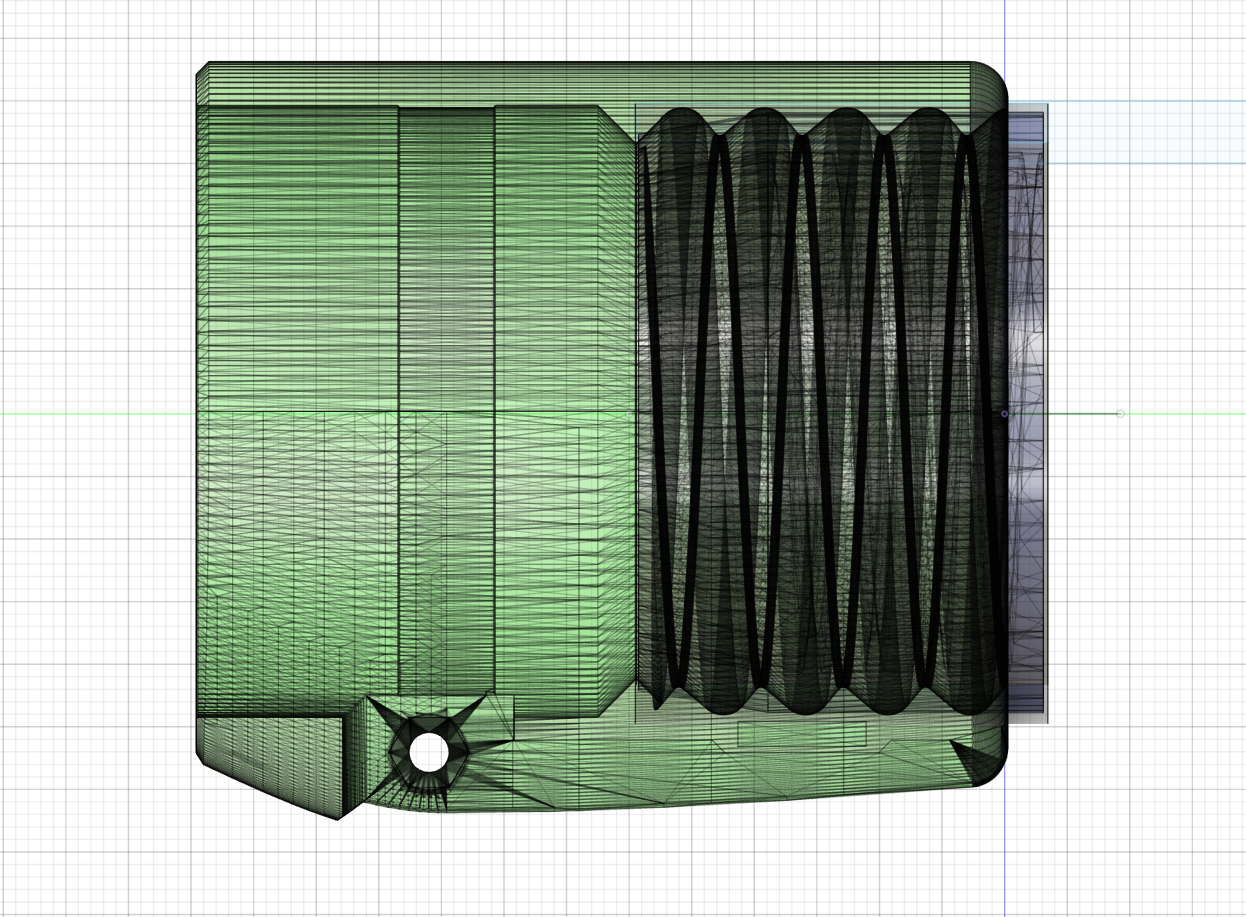Select the recessed vertical band on green body
This screenshot has width=1246, height=917.
(x=447, y=400)
